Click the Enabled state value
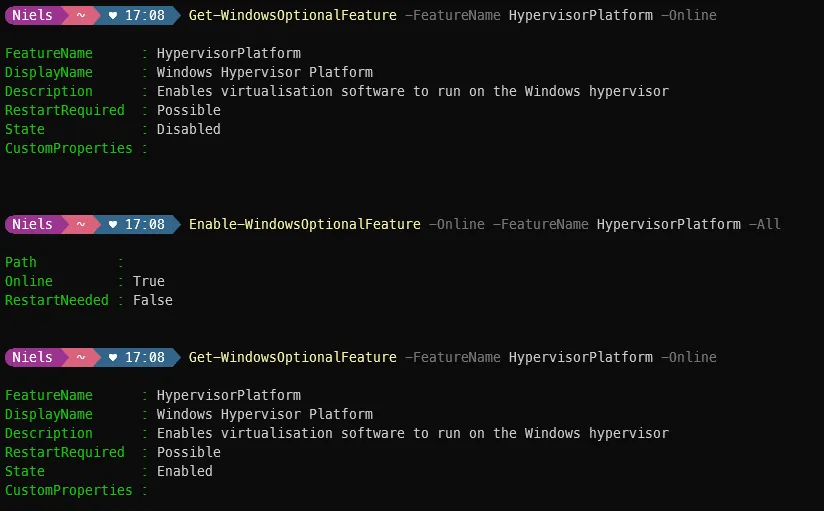824x511 pixels. 184,471
